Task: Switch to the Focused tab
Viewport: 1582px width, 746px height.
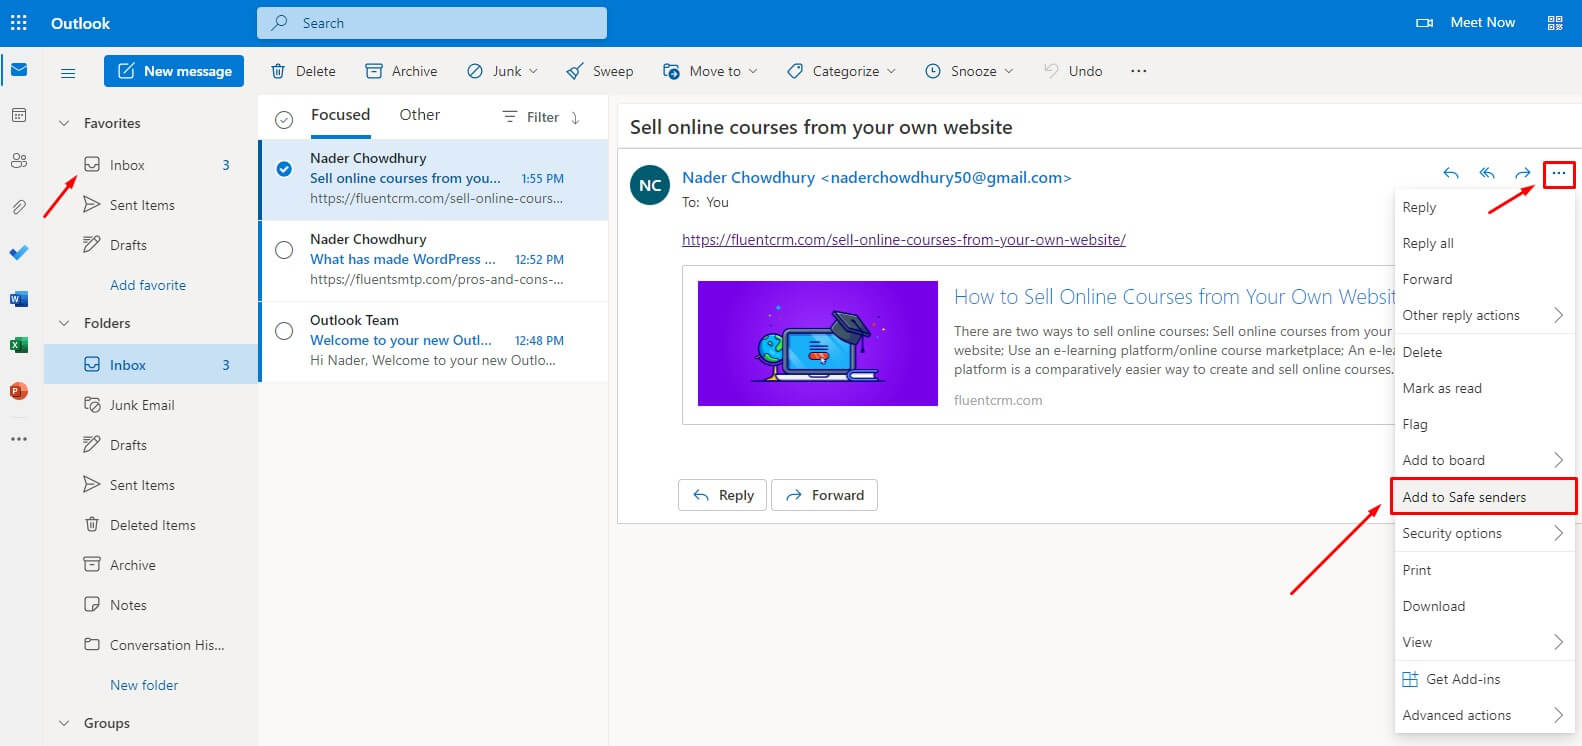Action: 340,115
